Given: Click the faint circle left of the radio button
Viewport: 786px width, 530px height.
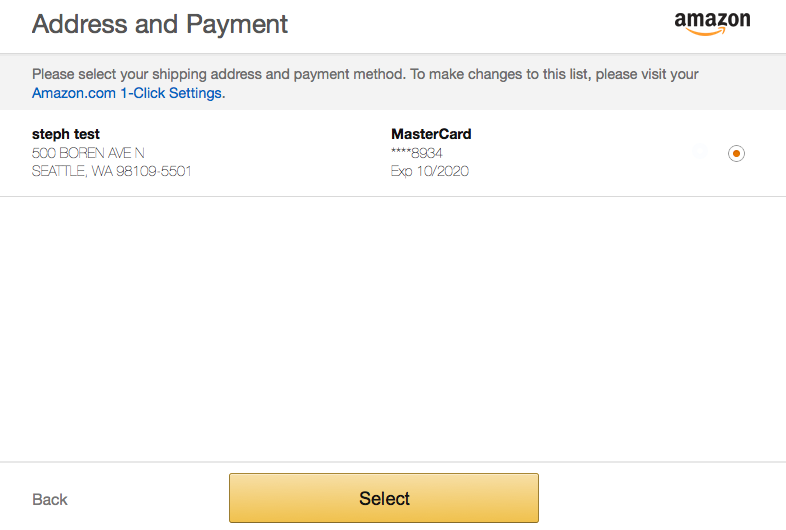Looking at the screenshot, I should (x=700, y=151).
